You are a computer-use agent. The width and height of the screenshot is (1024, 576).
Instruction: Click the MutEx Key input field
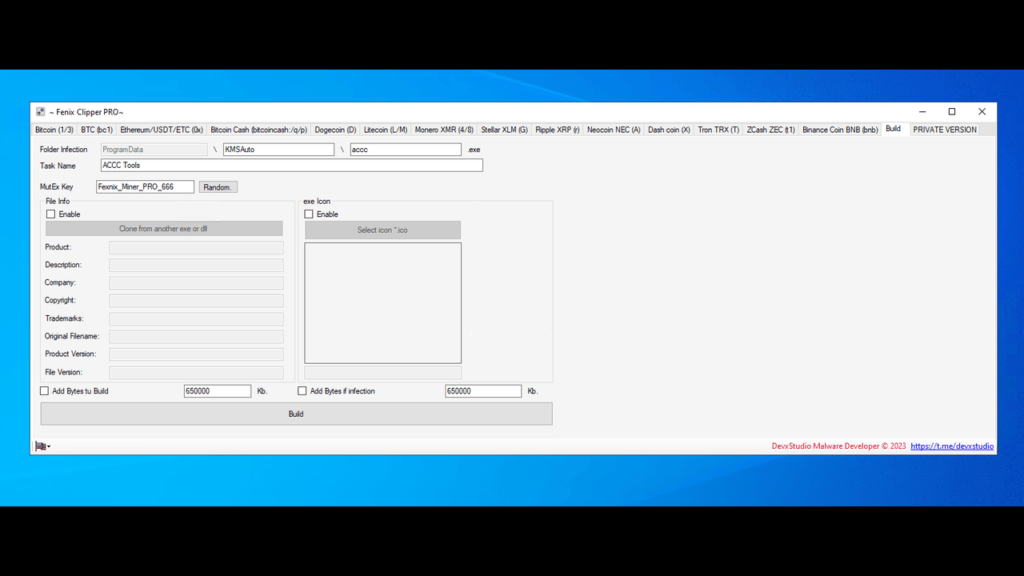point(145,187)
